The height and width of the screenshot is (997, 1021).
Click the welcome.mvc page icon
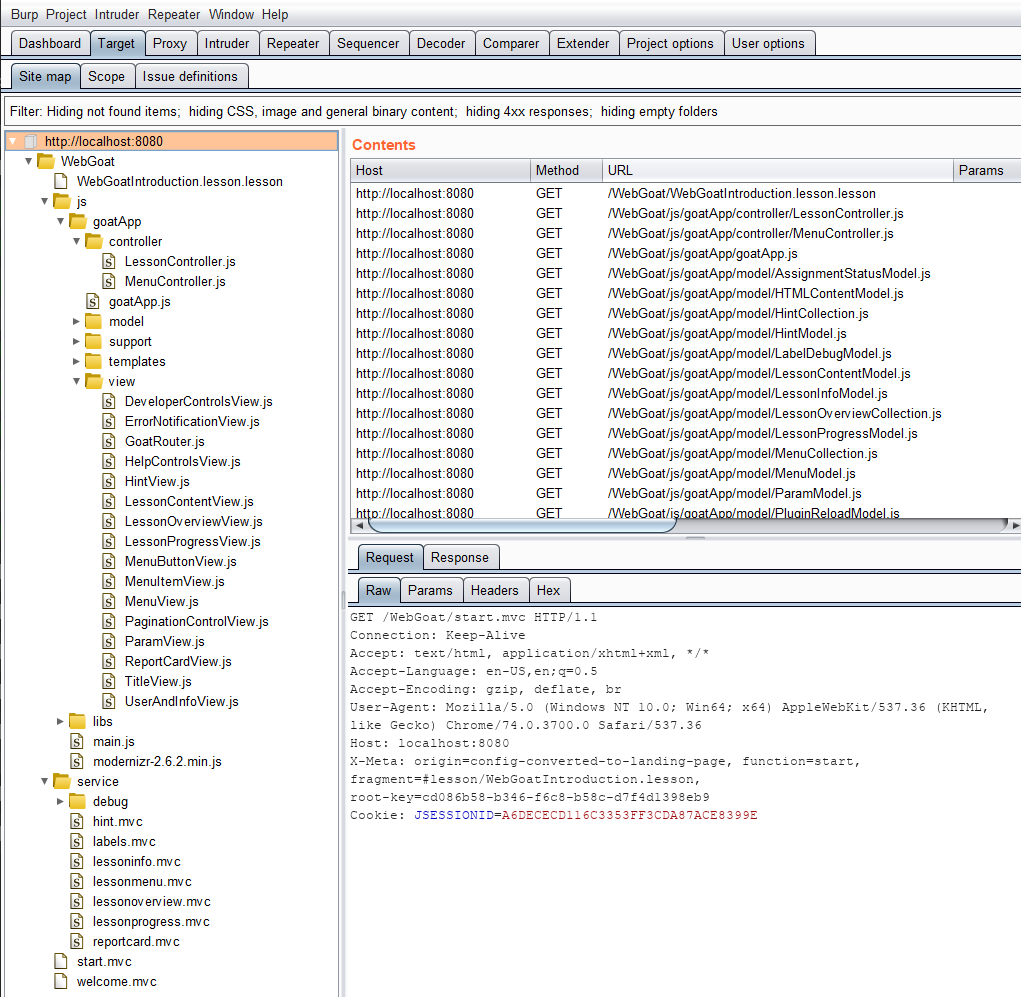[x=61, y=982]
